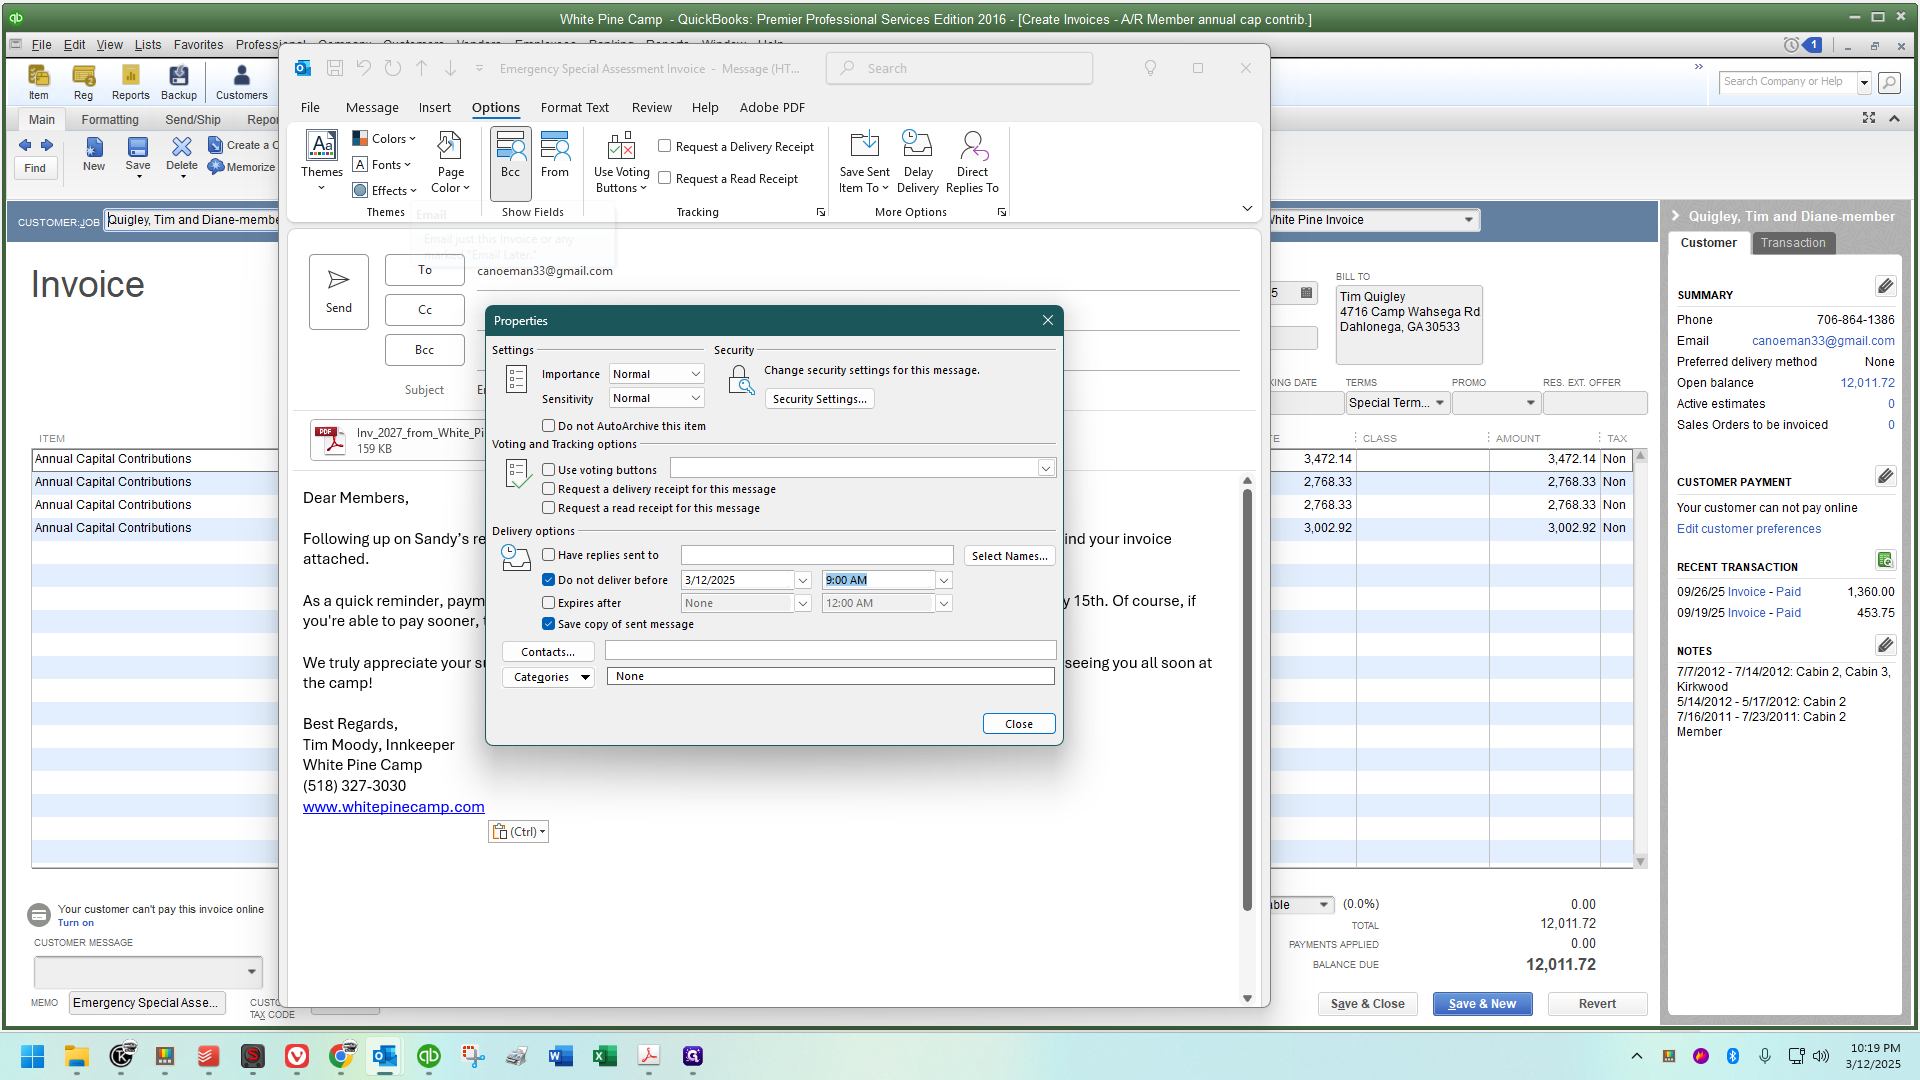Screen dimensions: 1920x1080
Task: Open Chrome from the taskbar
Action: point(341,1056)
